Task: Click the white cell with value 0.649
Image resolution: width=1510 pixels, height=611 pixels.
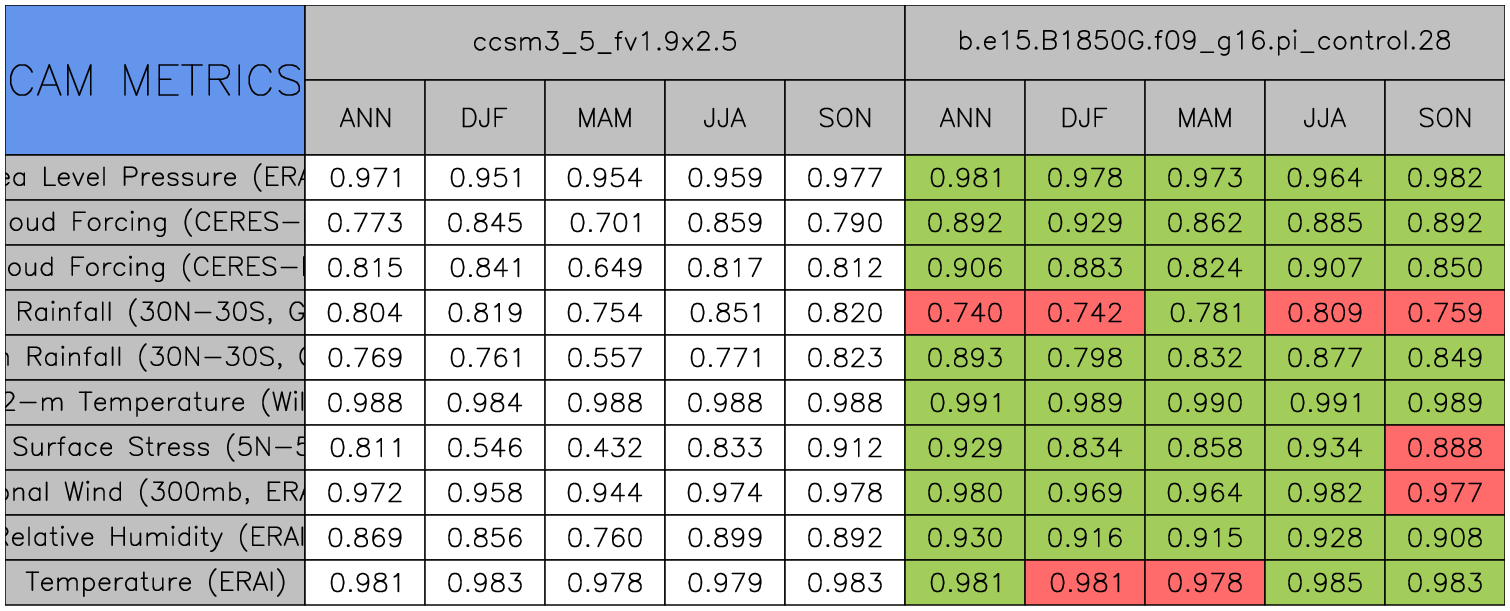Action: (605, 268)
